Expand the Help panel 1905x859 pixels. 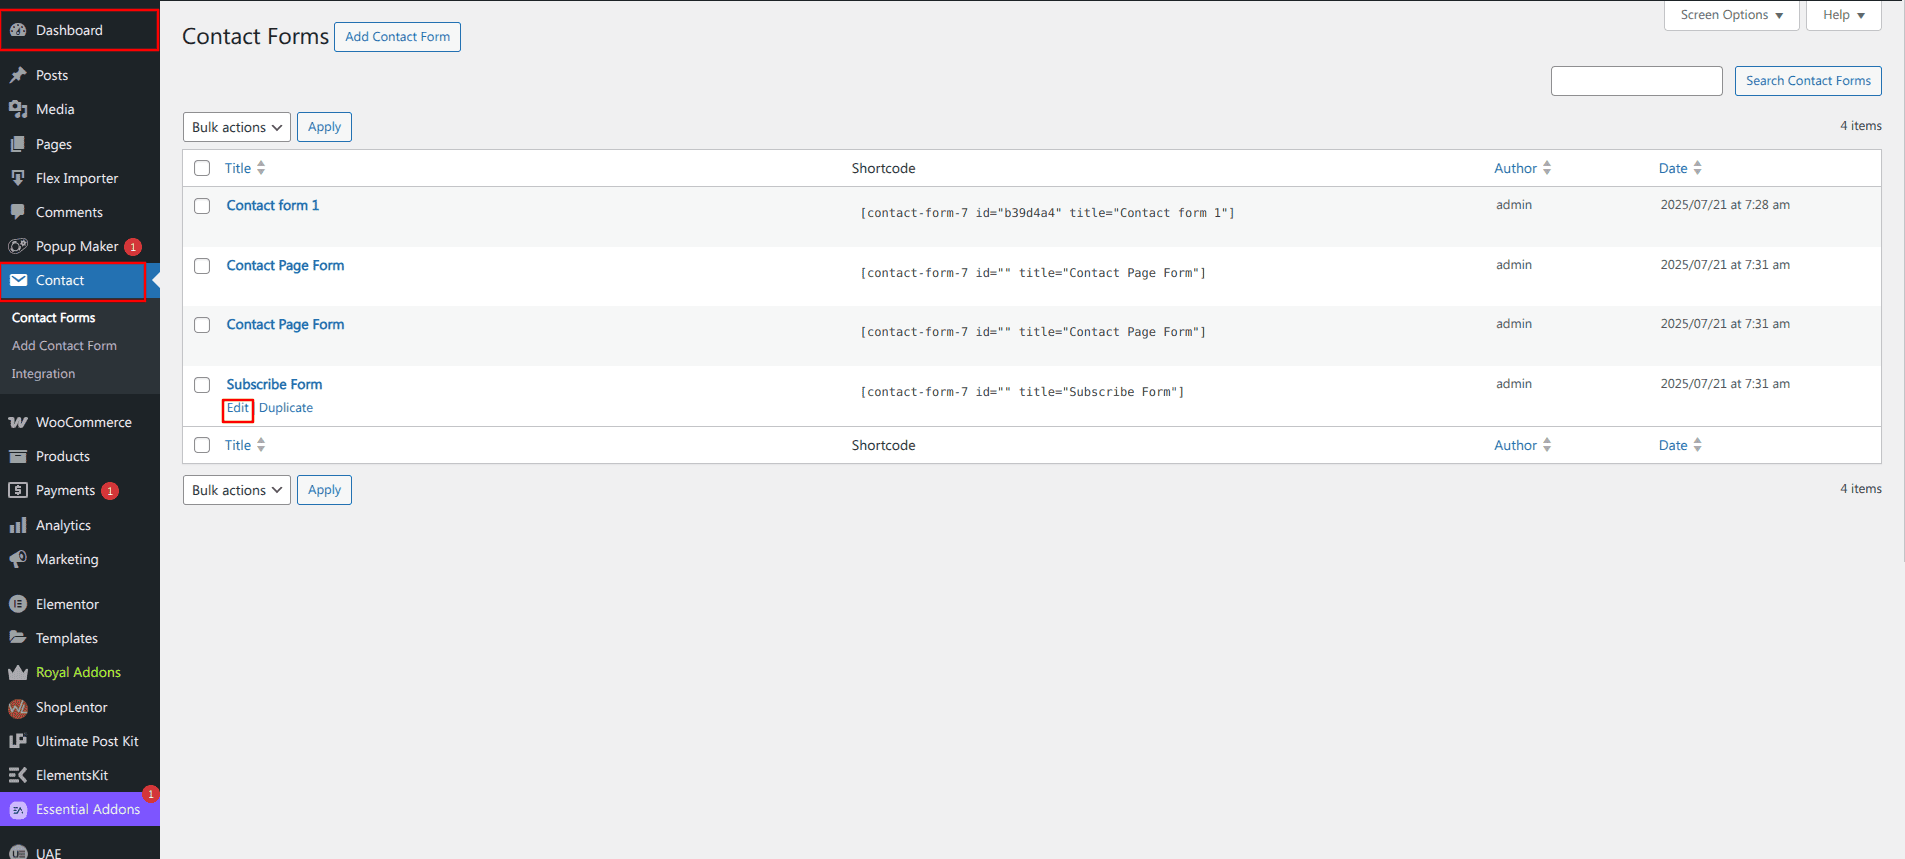tap(1843, 15)
